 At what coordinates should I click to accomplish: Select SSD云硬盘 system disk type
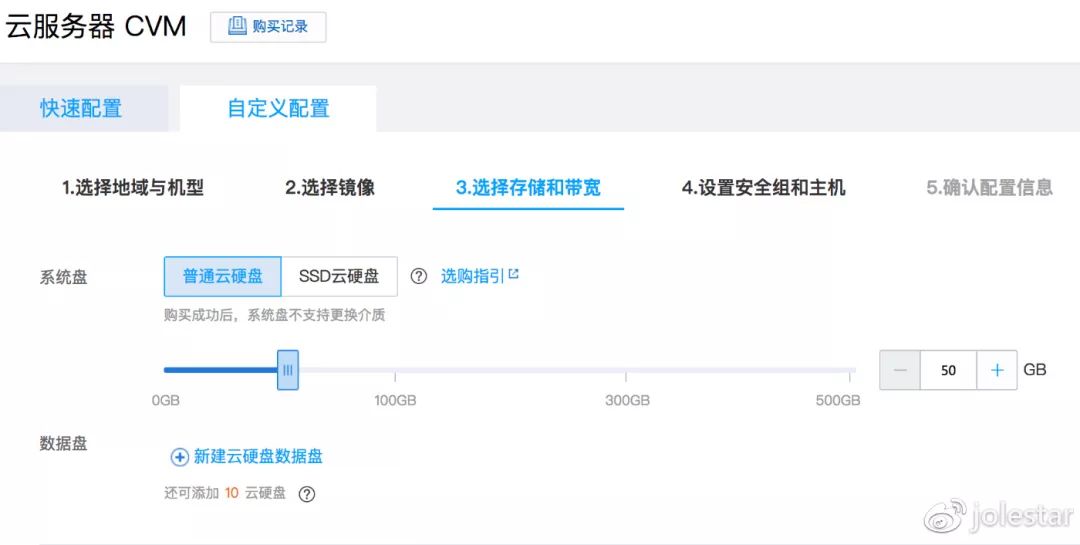click(339, 276)
